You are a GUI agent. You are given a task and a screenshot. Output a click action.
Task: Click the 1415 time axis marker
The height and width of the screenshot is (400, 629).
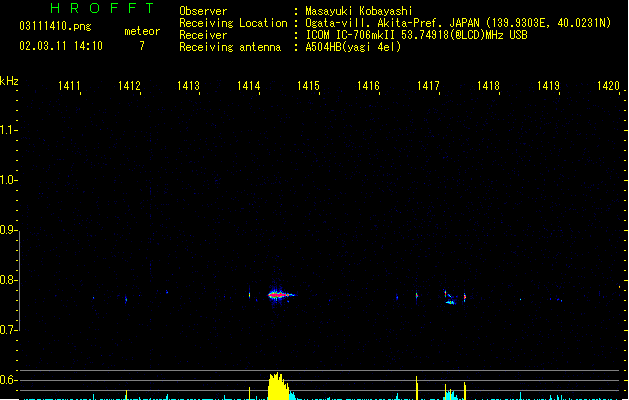click(x=308, y=86)
